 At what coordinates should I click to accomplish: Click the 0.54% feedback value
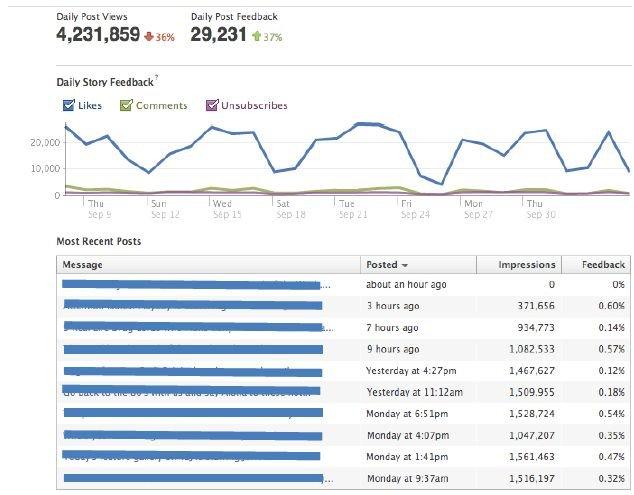[x=611, y=414]
